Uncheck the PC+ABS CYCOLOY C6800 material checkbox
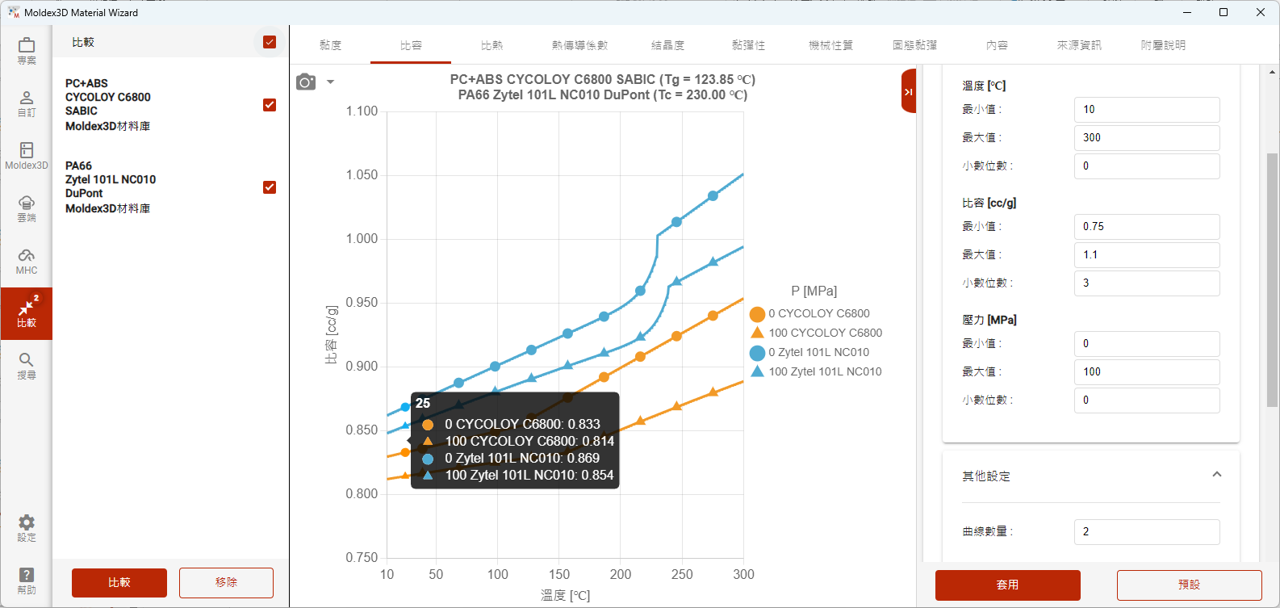The width and height of the screenshot is (1280, 608). (269, 105)
